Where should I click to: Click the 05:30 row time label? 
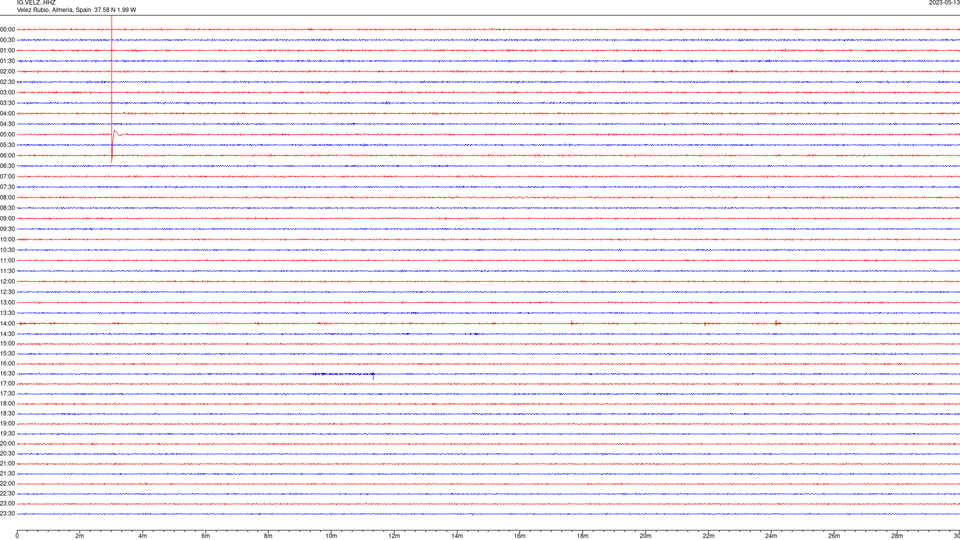click(7, 144)
